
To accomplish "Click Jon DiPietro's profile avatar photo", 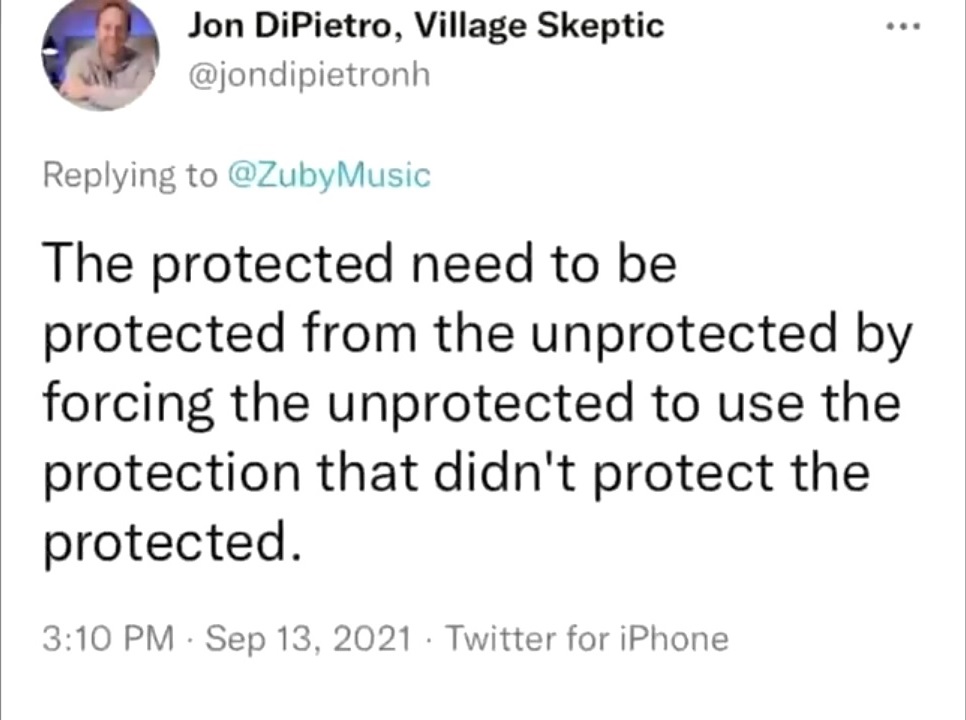I will (x=100, y=55).
